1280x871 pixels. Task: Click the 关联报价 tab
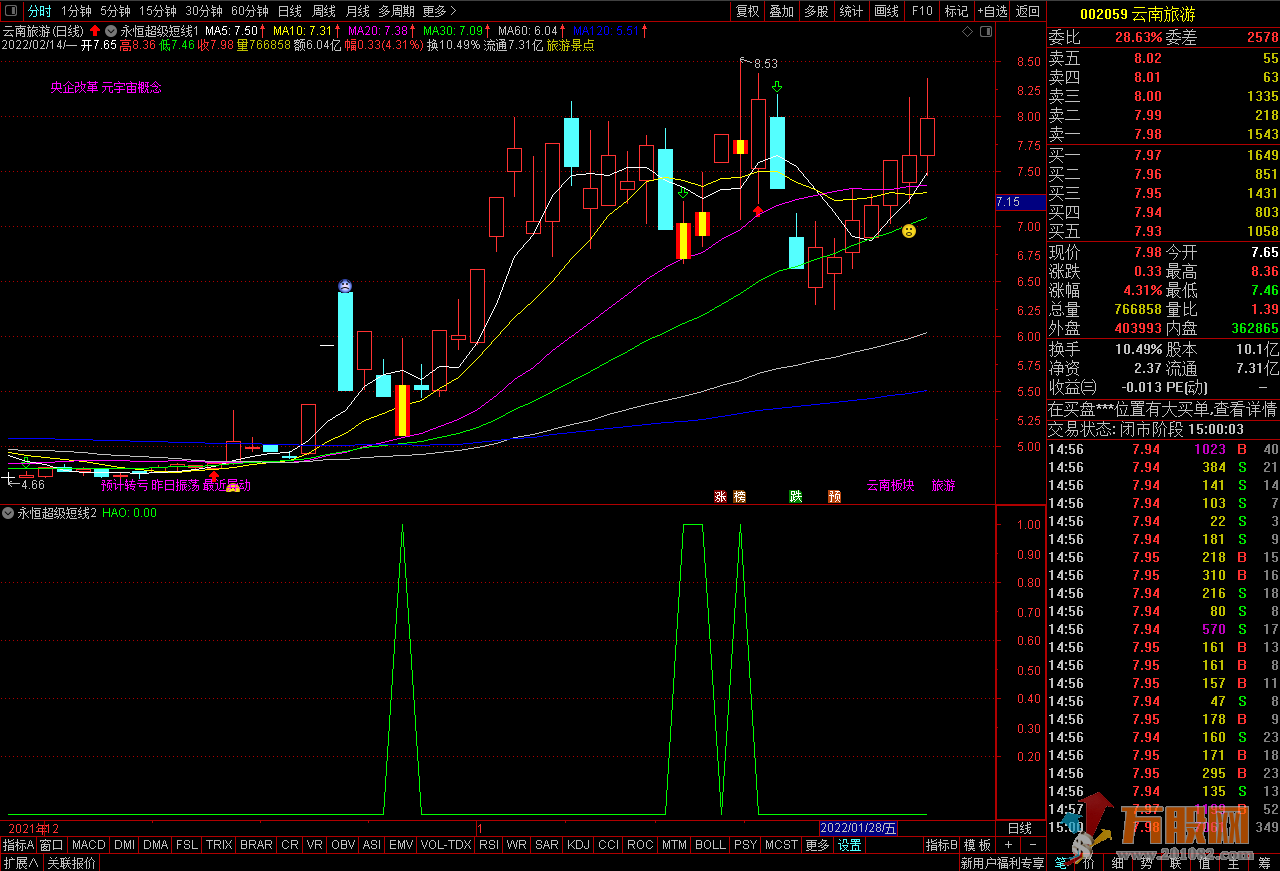tap(71, 863)
